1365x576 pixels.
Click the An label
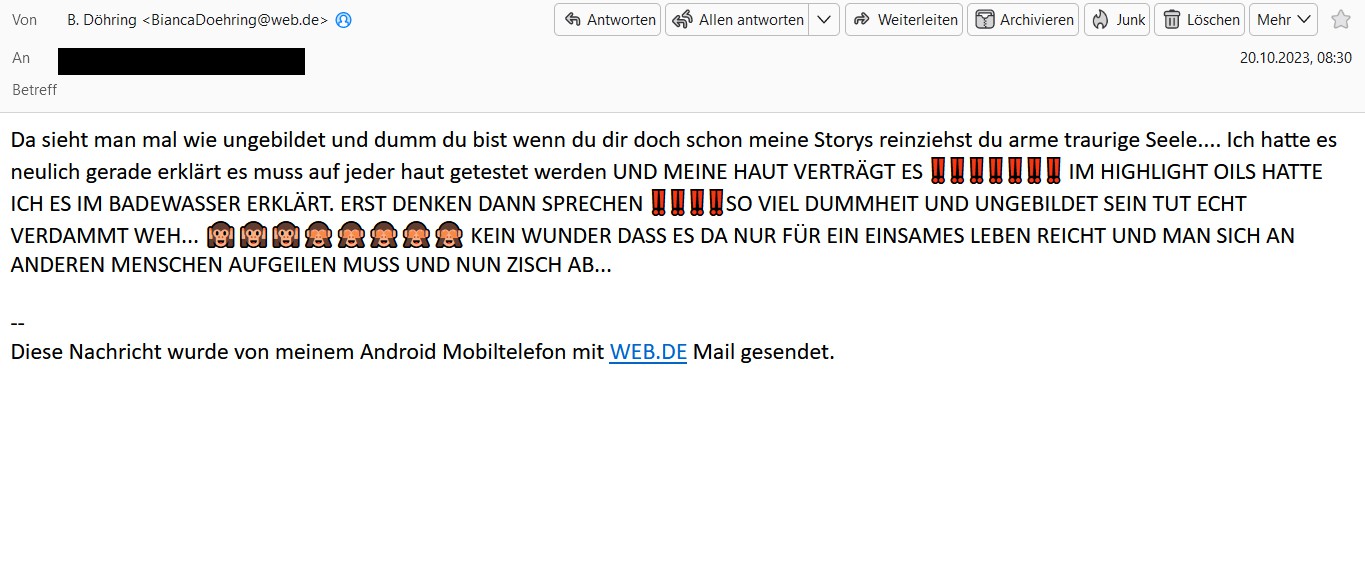[21, 58]
